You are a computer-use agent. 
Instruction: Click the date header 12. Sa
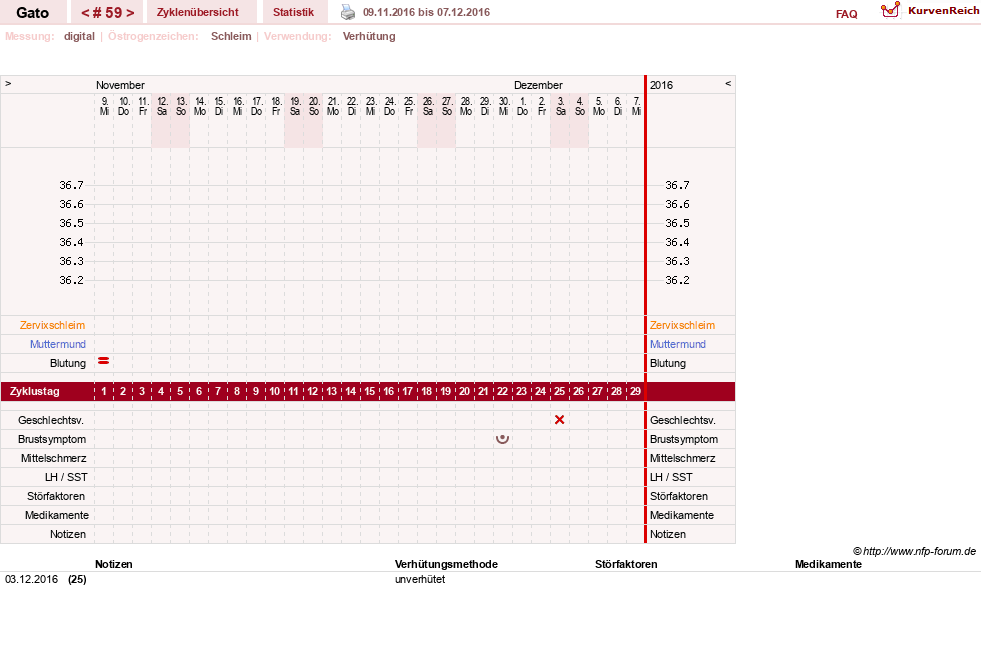click(162, 106)
